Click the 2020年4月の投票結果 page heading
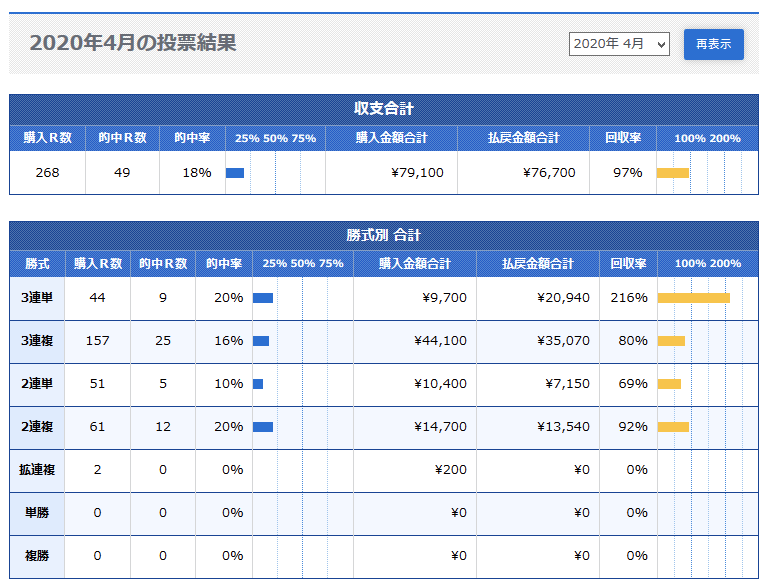The height and width of the screenshot is (588, 770). pyautogui.click(x=133, y=43)
